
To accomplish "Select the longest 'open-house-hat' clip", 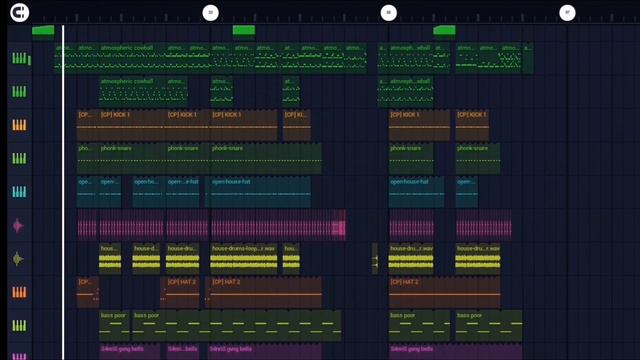I will [x=260, y=192].
